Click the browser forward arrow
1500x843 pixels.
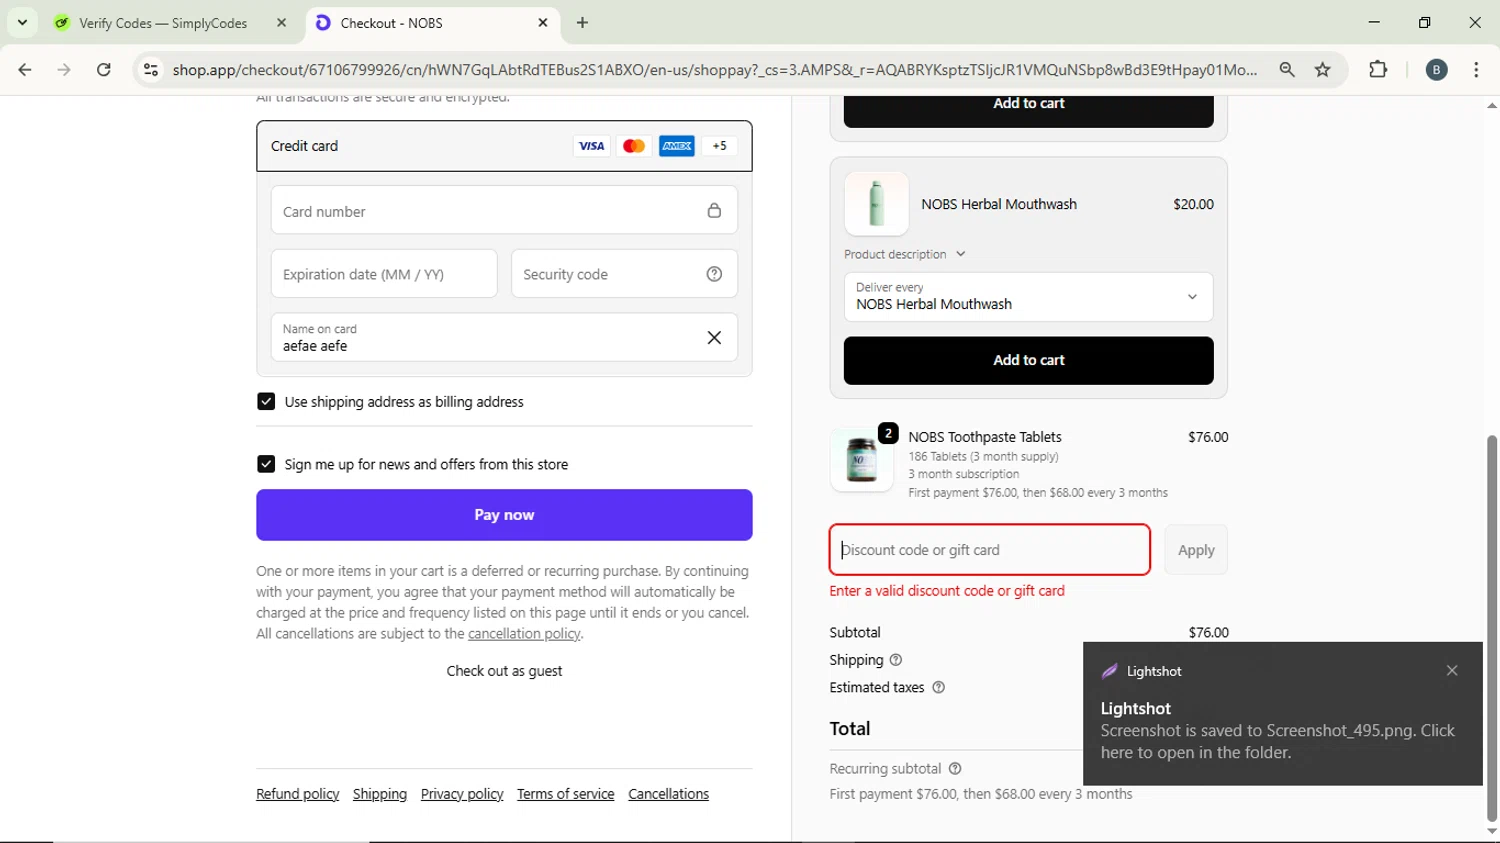[x=64, y=69]
